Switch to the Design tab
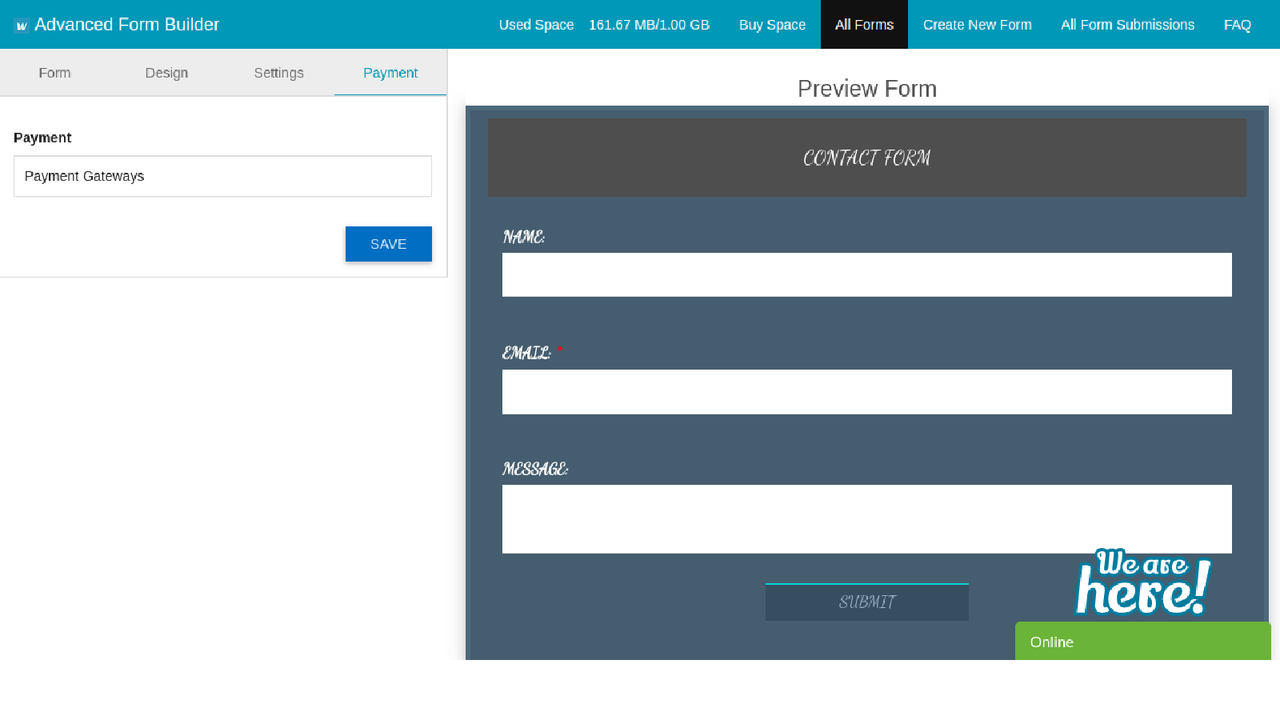The height and width of the screenshot is (720, 1280). point(166,72)
